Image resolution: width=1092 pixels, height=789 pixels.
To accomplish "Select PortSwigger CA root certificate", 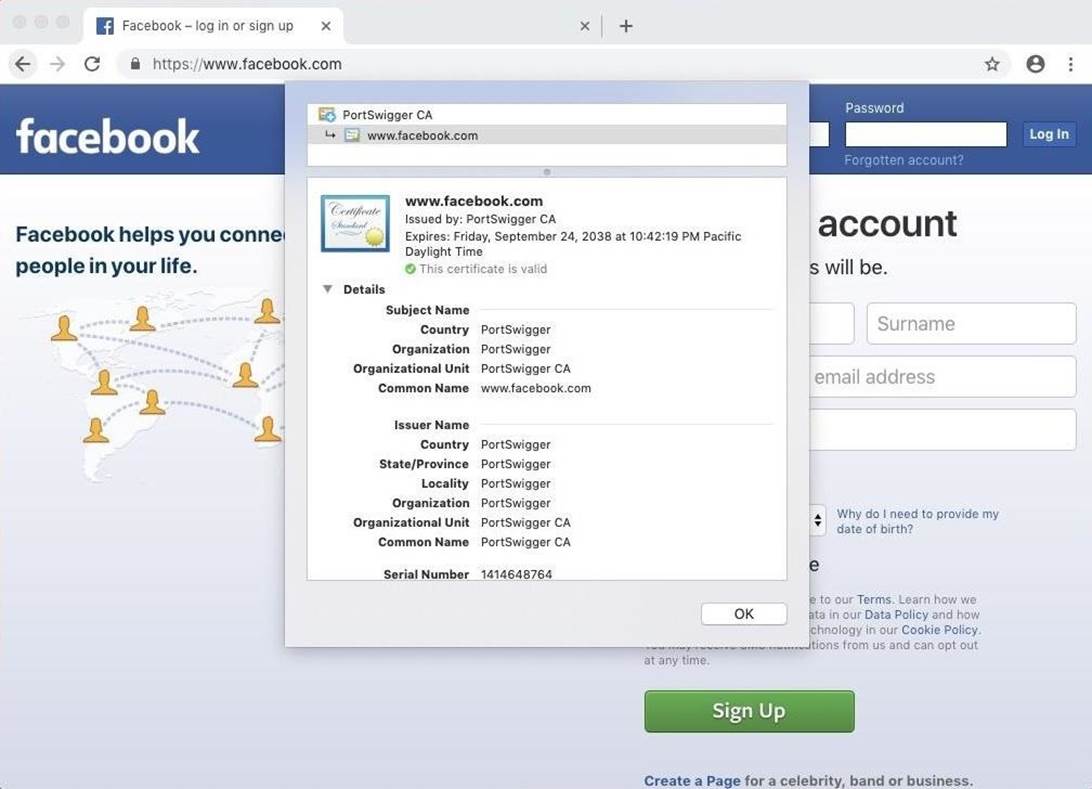I will (387, 115).
